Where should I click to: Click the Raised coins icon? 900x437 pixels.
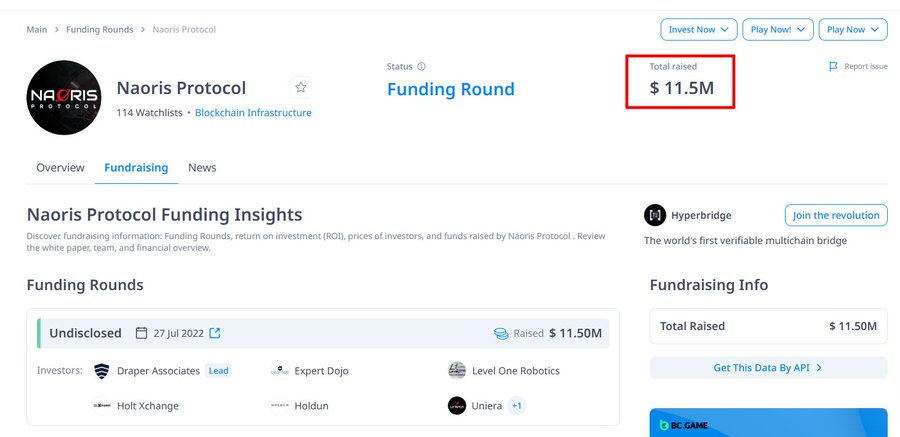pyautogui.click(x=501, y=333)
